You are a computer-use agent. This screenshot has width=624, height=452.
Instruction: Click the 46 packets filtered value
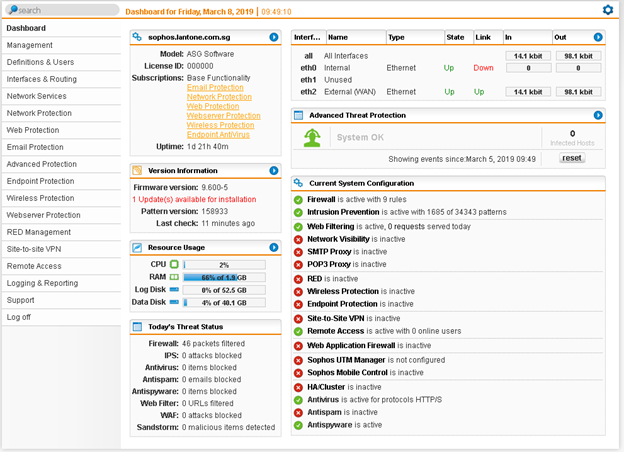click(213, 343)
